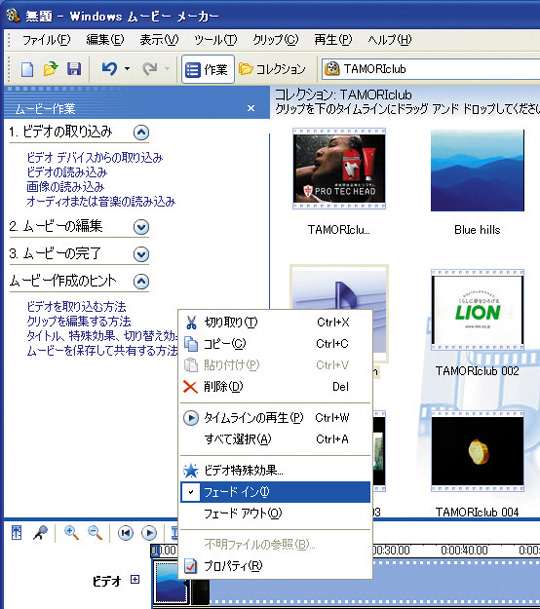Click the audio levels icon on timeline toolbar

pyautogui.click(x=17, y=532)
